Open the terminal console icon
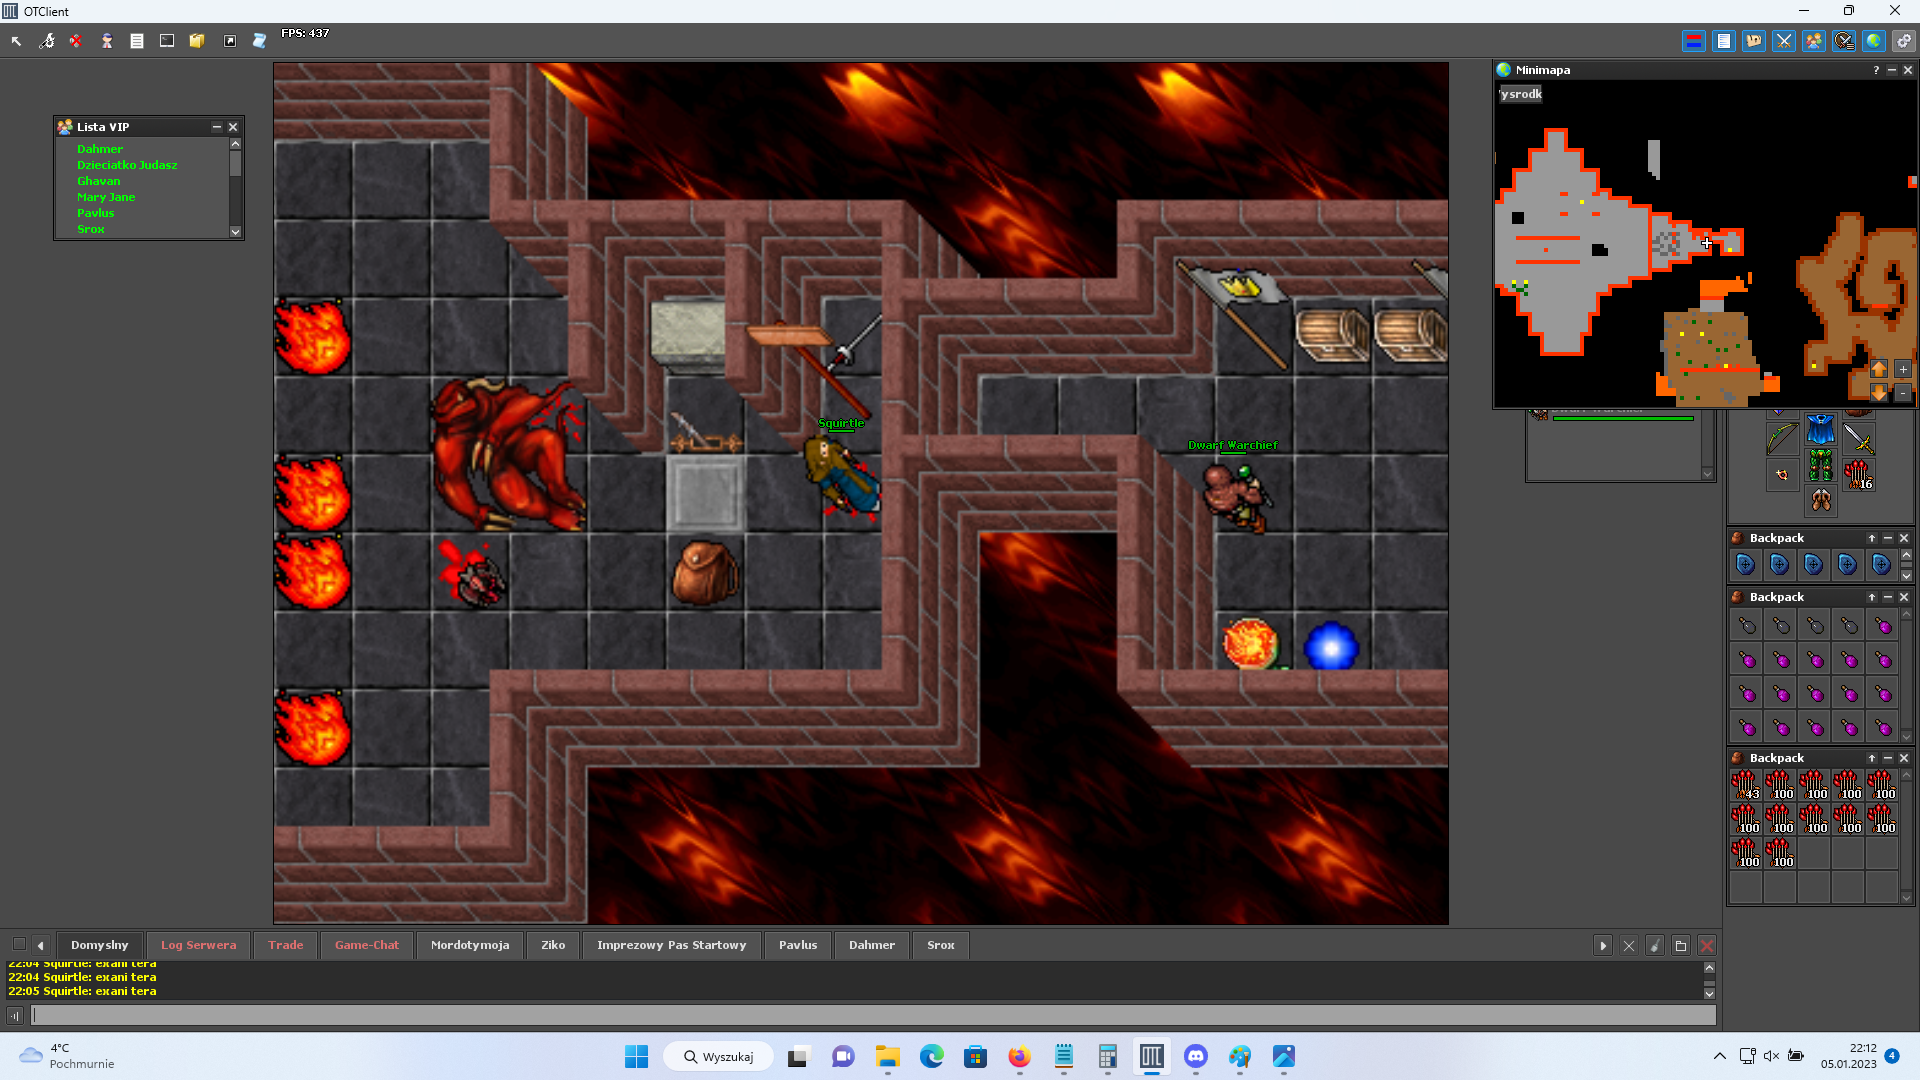1920x1080 pixels. pyautogui.click(x=167, y=41)
